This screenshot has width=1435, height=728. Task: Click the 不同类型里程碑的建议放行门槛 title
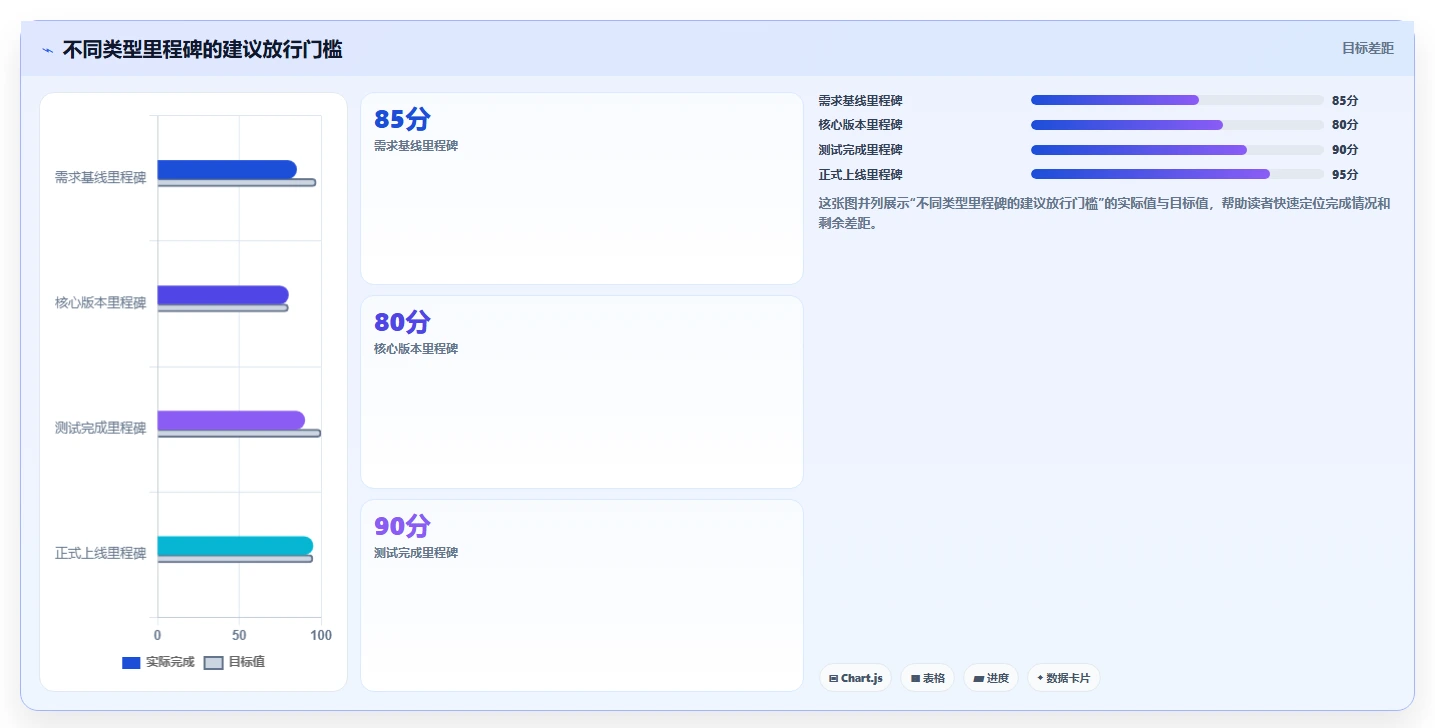[x=202, y=50]
